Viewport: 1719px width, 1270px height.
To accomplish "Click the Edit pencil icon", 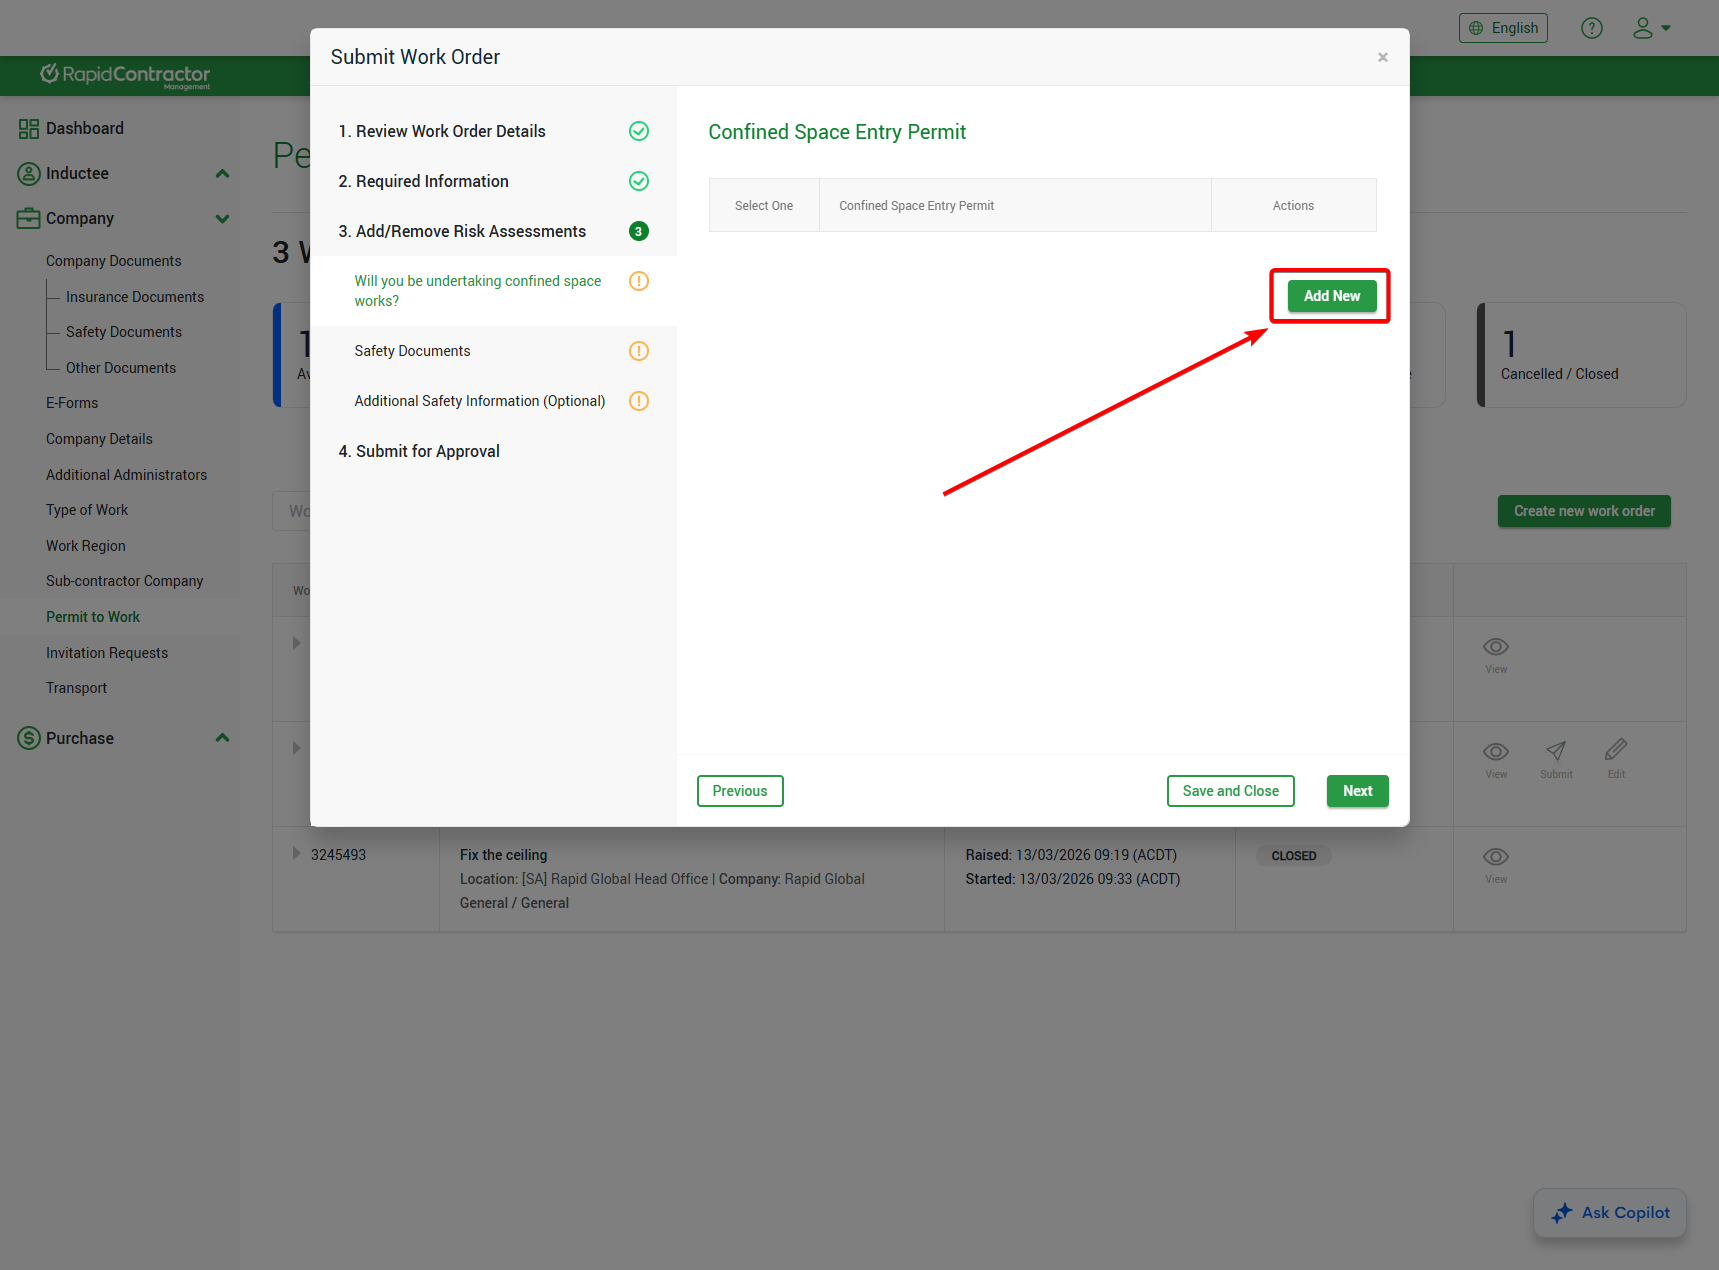I will tap(1616, 750).
